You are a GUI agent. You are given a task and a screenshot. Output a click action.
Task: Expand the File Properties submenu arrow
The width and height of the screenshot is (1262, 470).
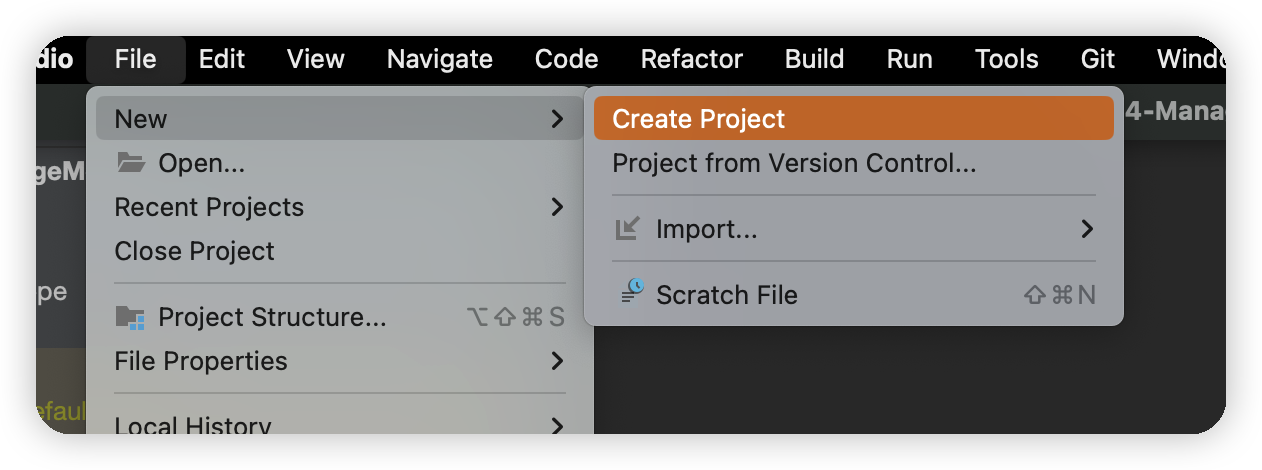click(x=557, y=361)
